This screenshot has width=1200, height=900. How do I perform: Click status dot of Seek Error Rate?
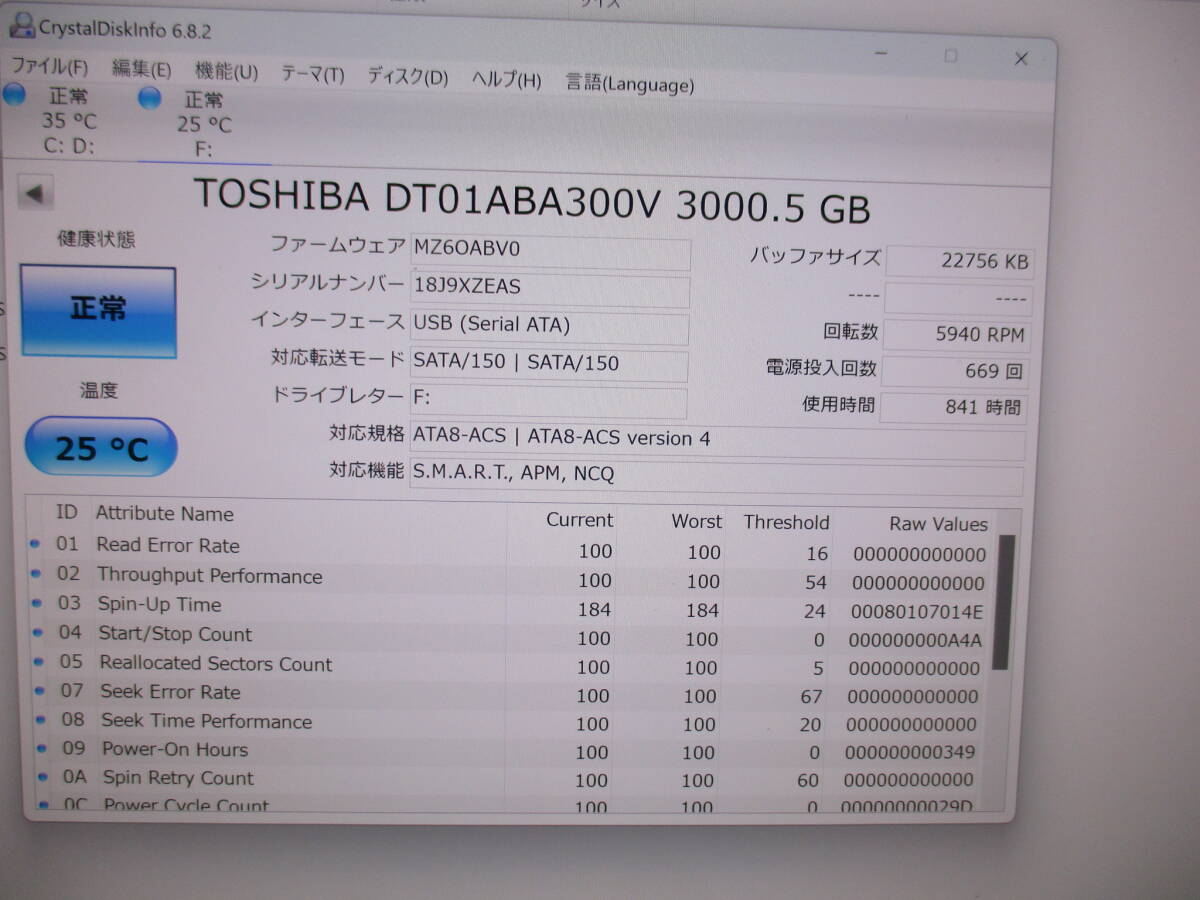(x=40, y=690)
